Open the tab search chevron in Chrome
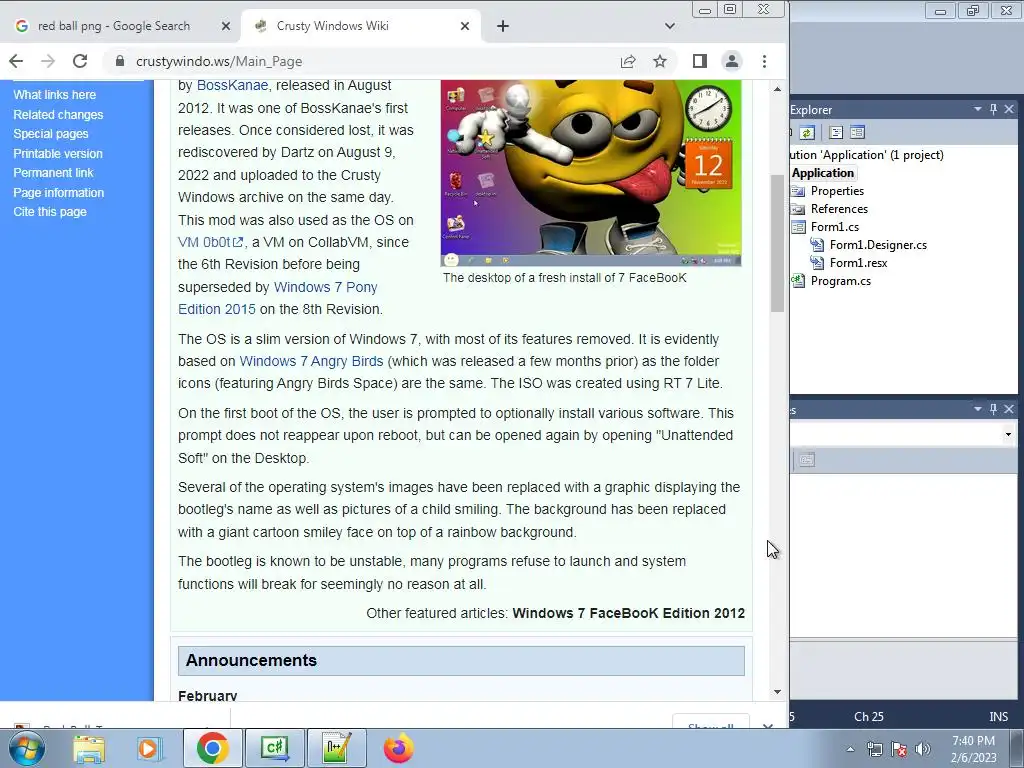Viewport: 1024px width, 768px height. 669,26
